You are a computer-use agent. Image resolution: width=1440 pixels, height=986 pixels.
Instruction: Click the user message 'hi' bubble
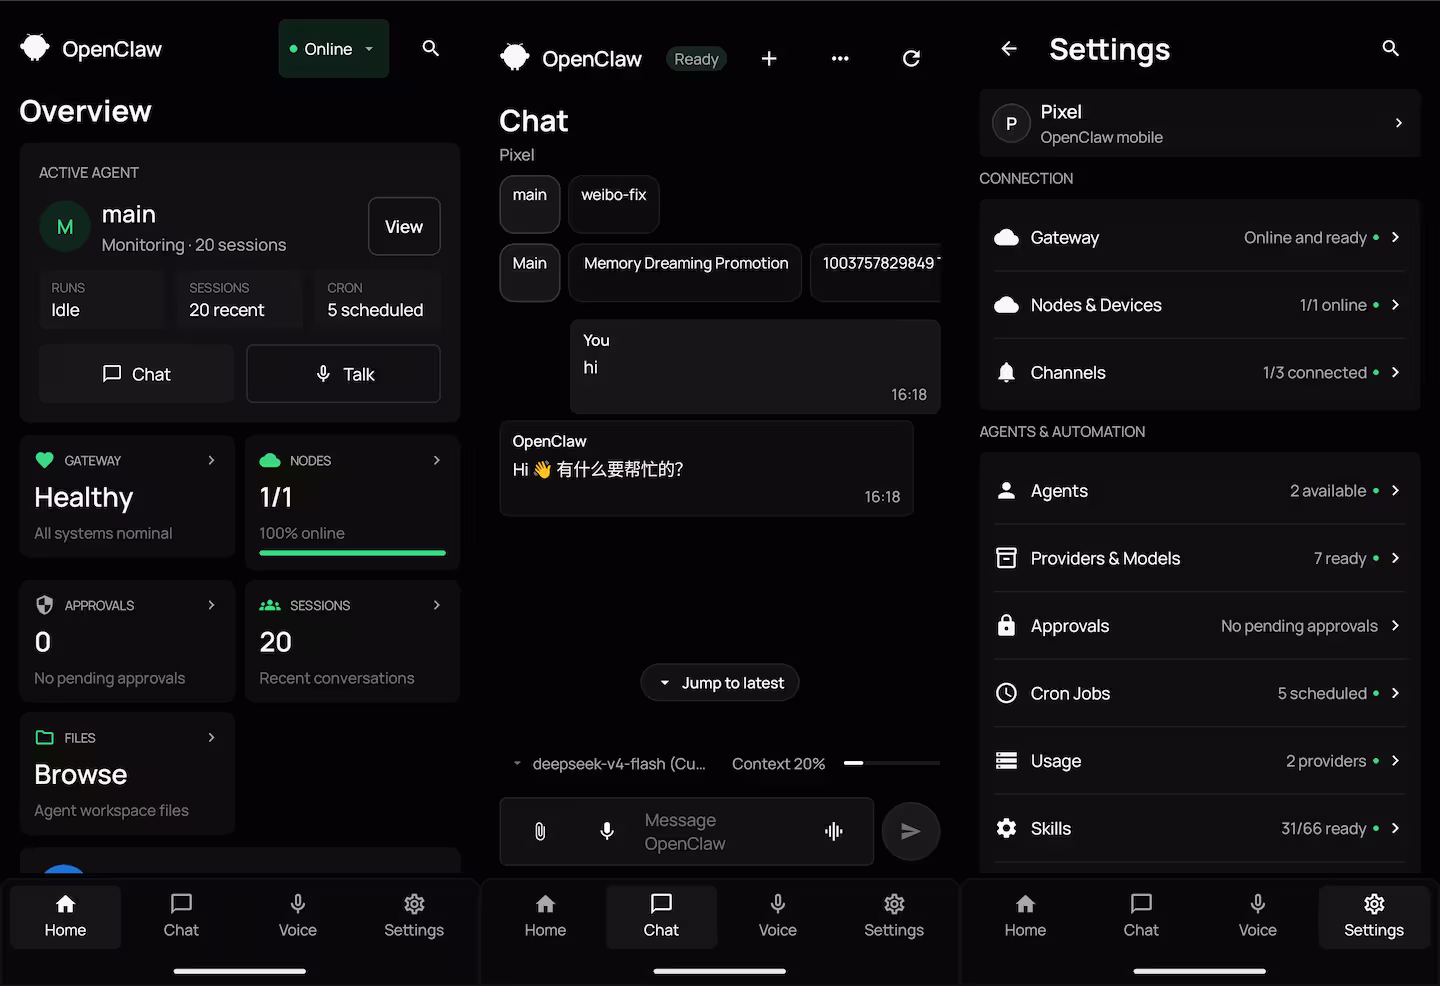pyautogui.click(x=755, y=367)
